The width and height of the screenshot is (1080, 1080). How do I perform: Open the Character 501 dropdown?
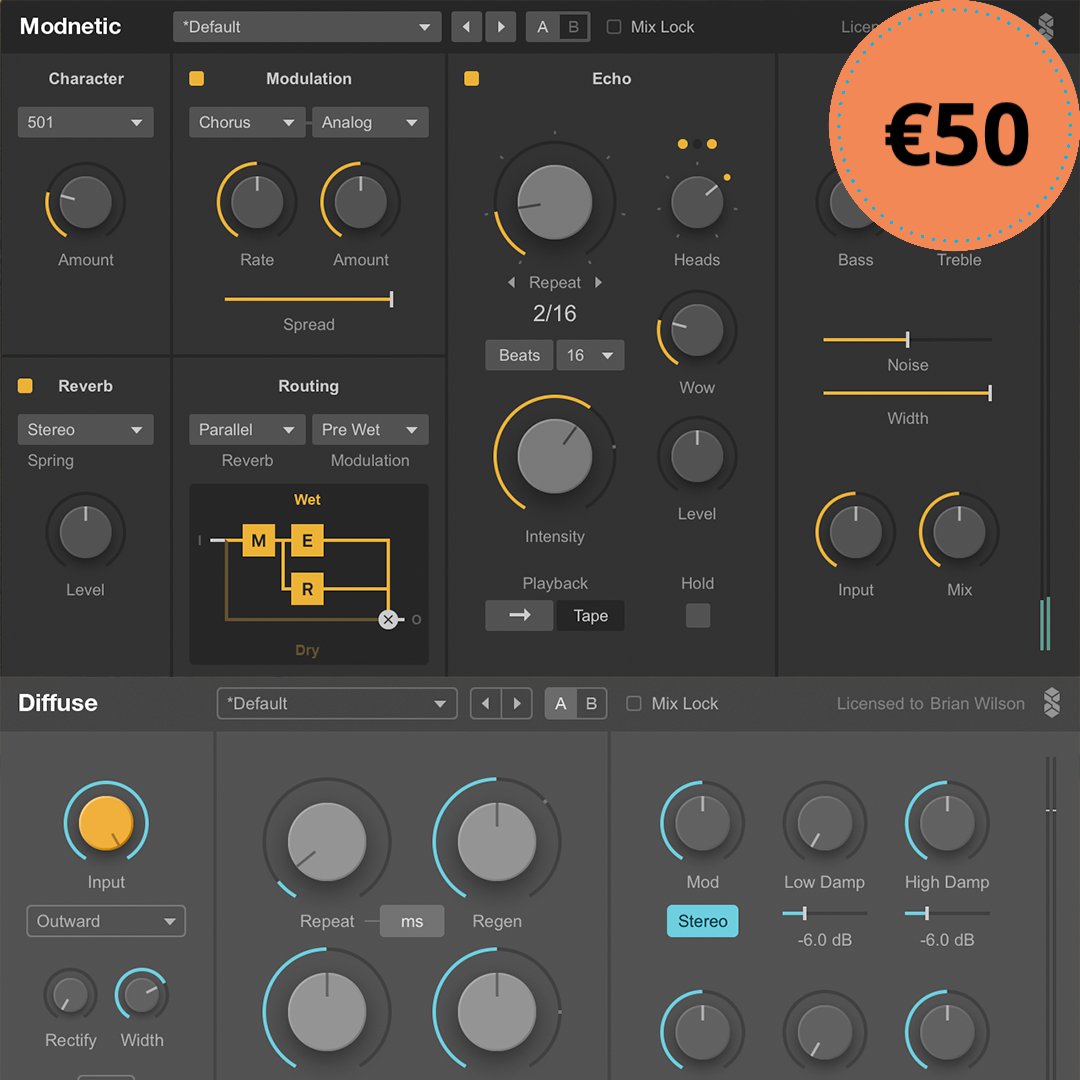[x=85, y=122]
